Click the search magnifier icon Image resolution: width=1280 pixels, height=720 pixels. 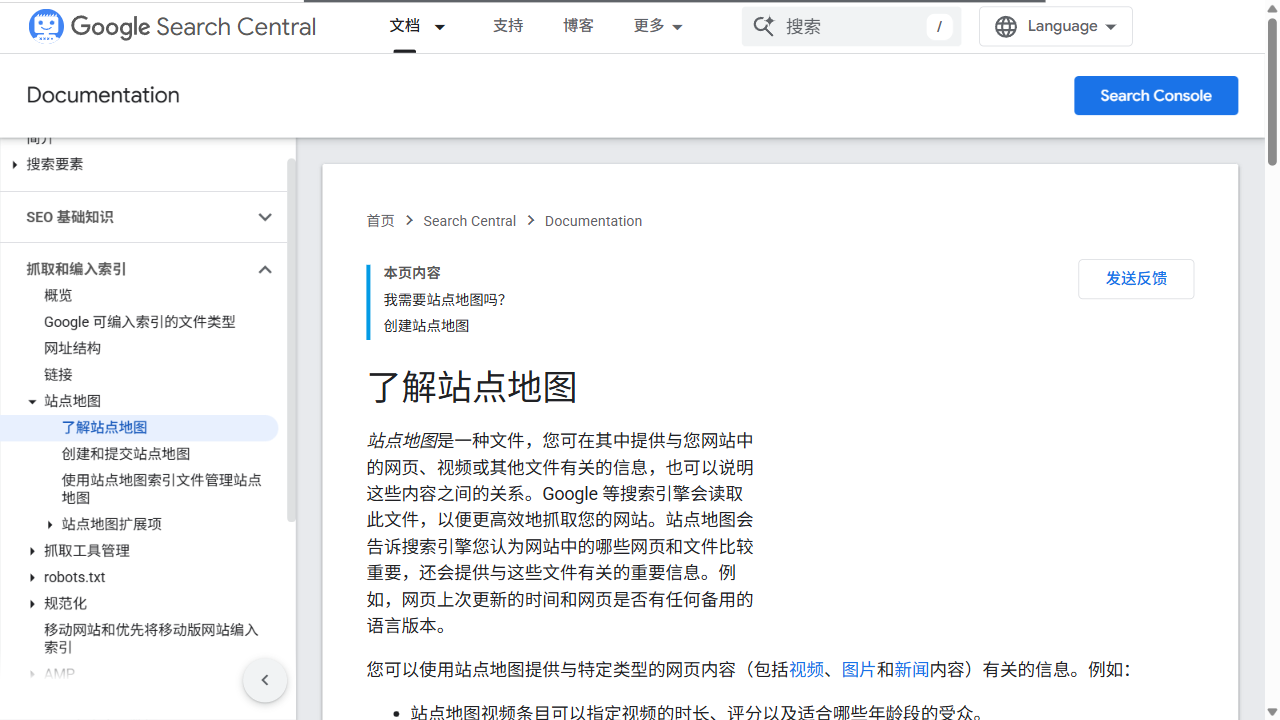(763, 26)
